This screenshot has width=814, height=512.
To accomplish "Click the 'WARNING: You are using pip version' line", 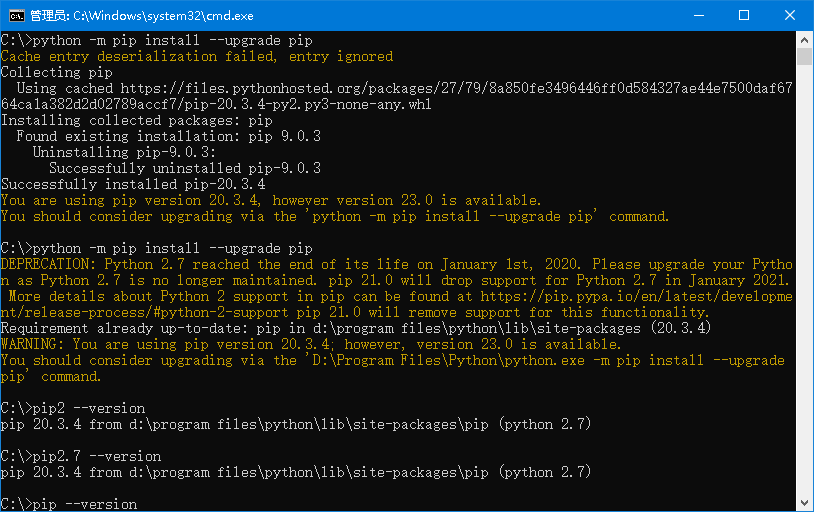I will tap(311, 344).
